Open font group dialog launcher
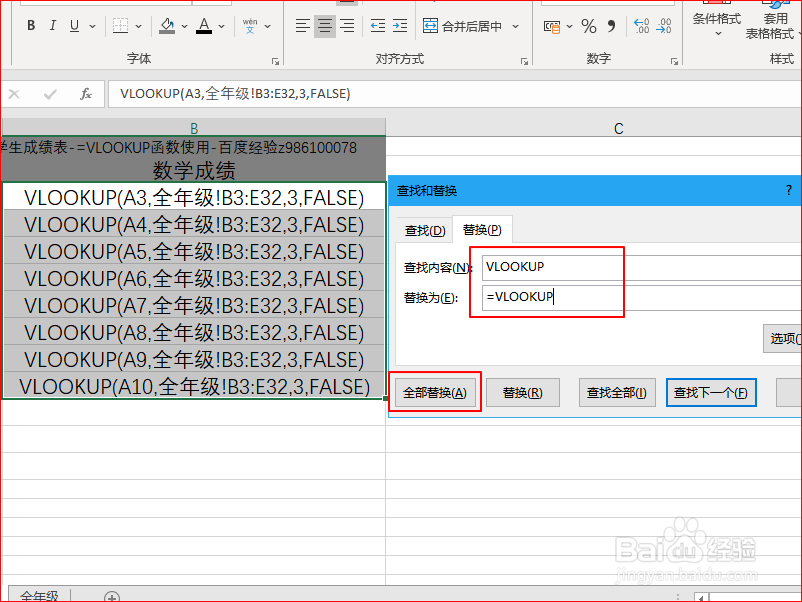This screenshot has height=602, width=802. (276, 61)
